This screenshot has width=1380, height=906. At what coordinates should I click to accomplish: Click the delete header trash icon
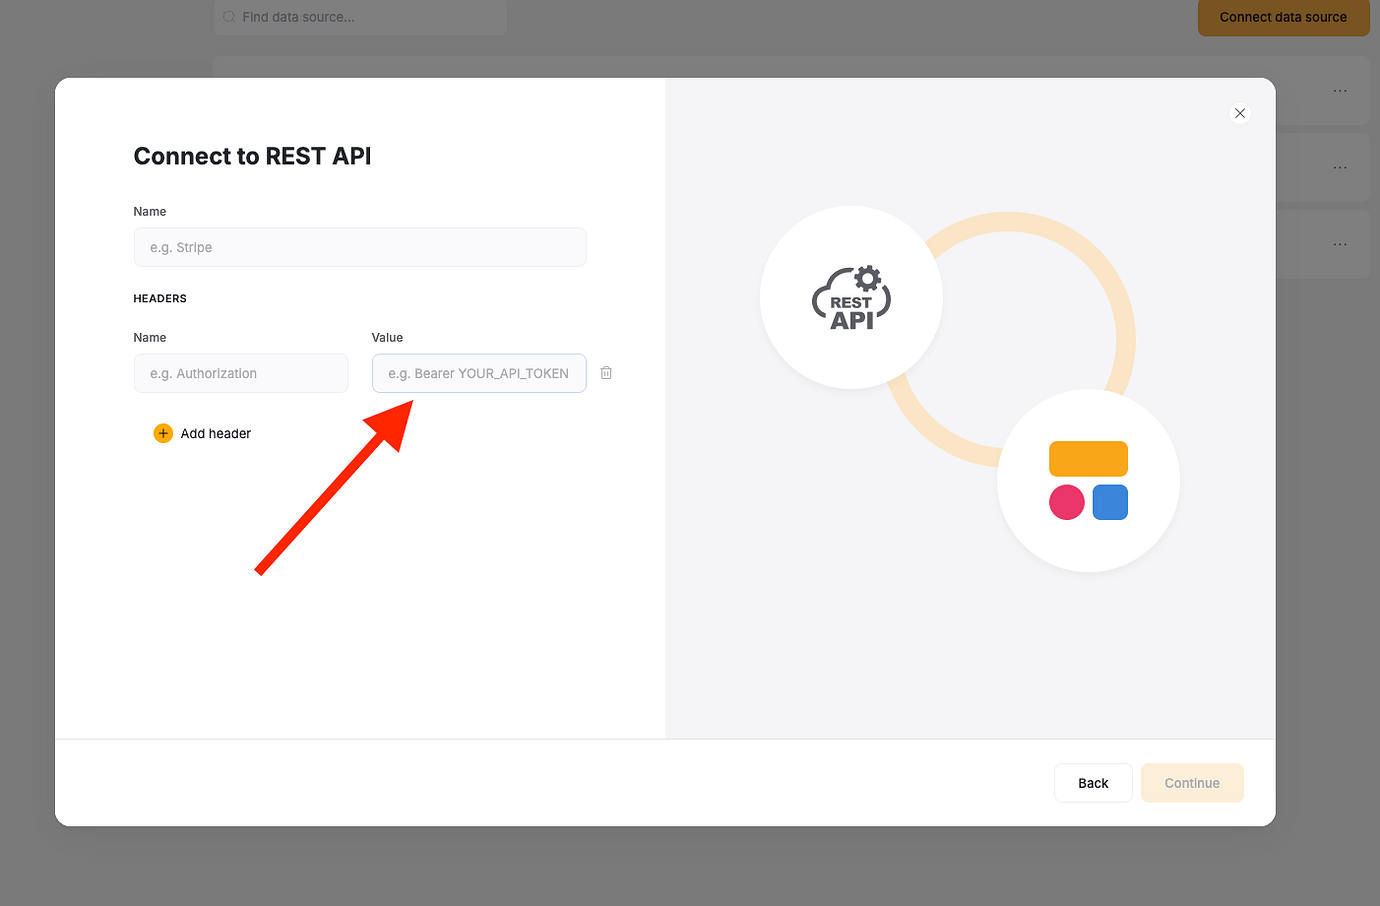point(606,372)
